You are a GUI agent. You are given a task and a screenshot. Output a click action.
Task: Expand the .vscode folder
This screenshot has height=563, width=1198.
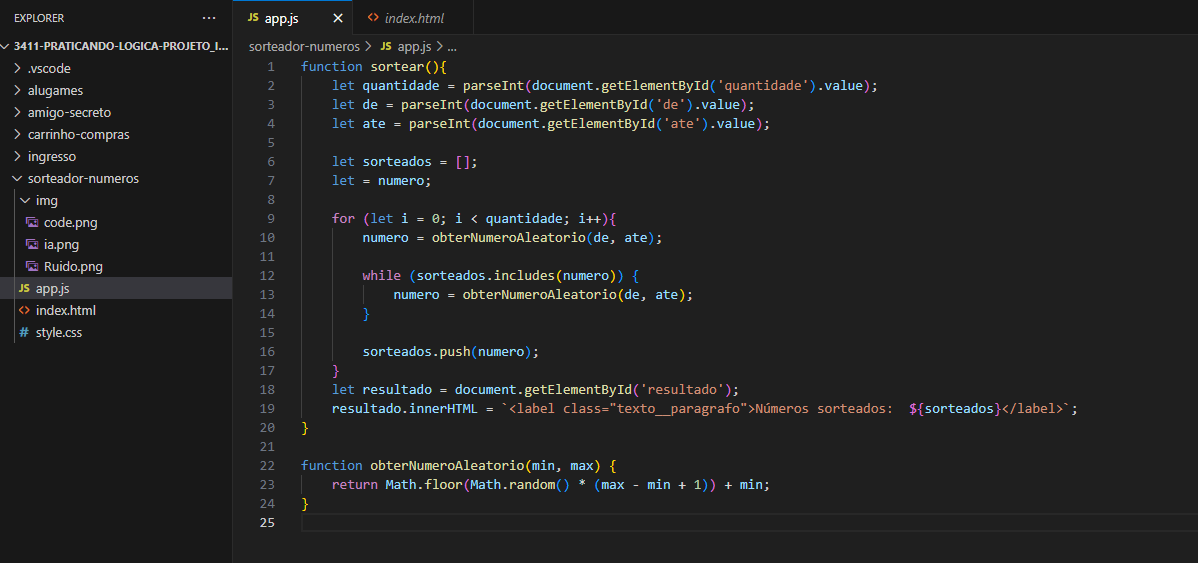tap(16, 69)
